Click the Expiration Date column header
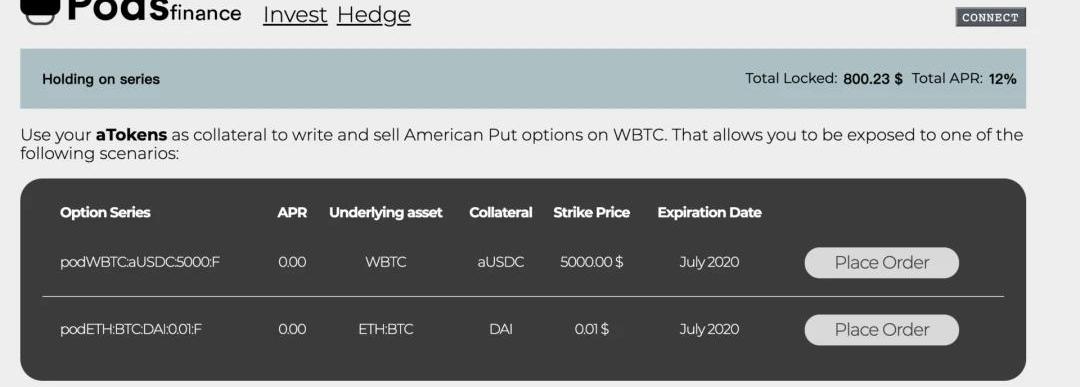The image size is (1080, 387). click(709, 213)
